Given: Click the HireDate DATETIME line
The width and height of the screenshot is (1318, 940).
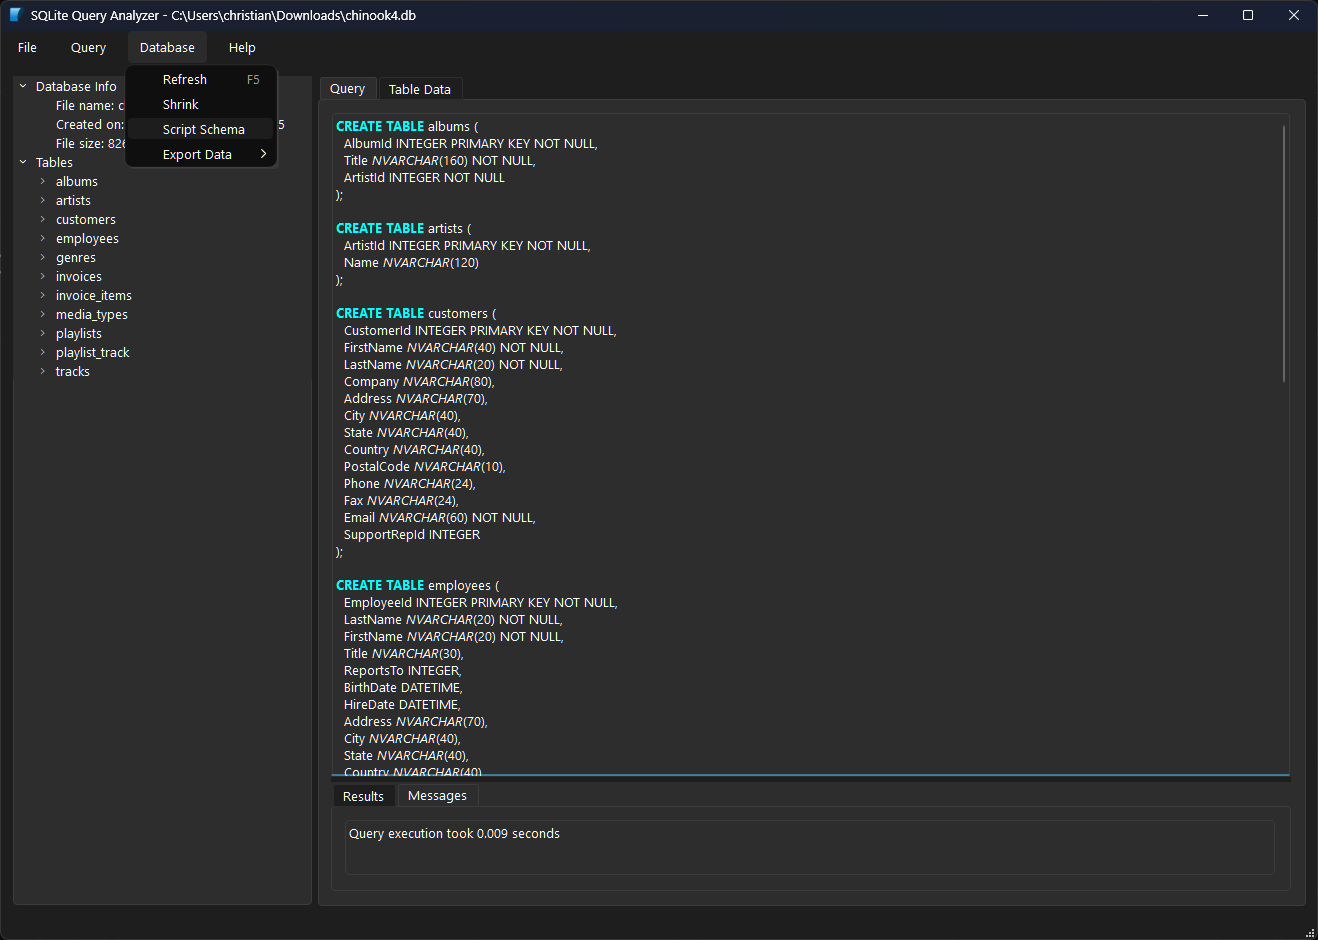Looking at the screenshot, I should (402, 704).
